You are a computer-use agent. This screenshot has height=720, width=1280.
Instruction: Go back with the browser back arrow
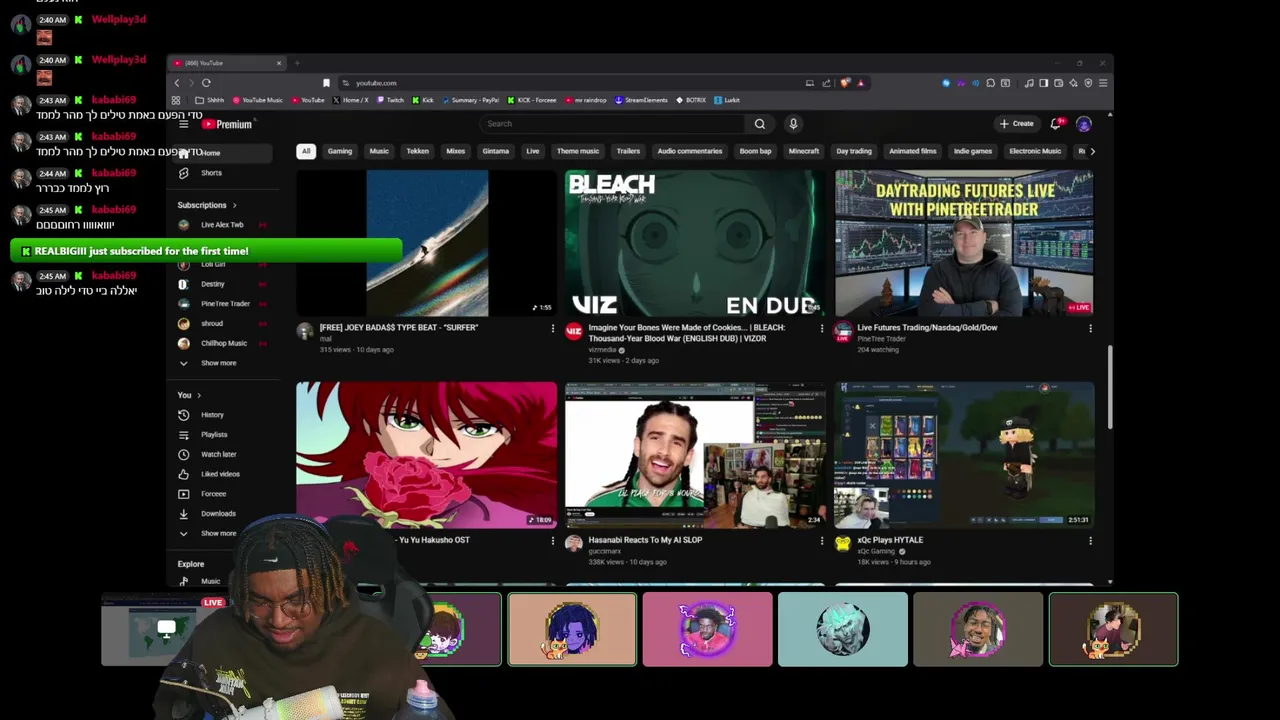coord(177,83)
